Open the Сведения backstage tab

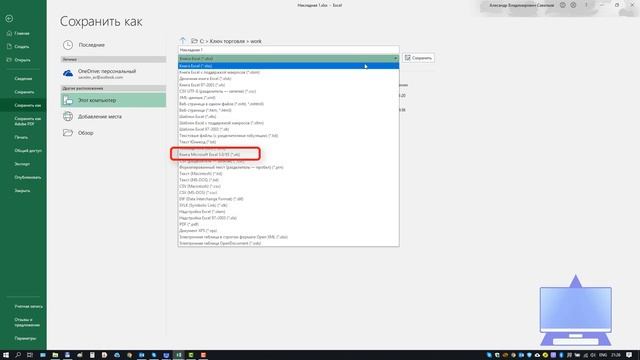pyautogui.click(x=23, y=78)
